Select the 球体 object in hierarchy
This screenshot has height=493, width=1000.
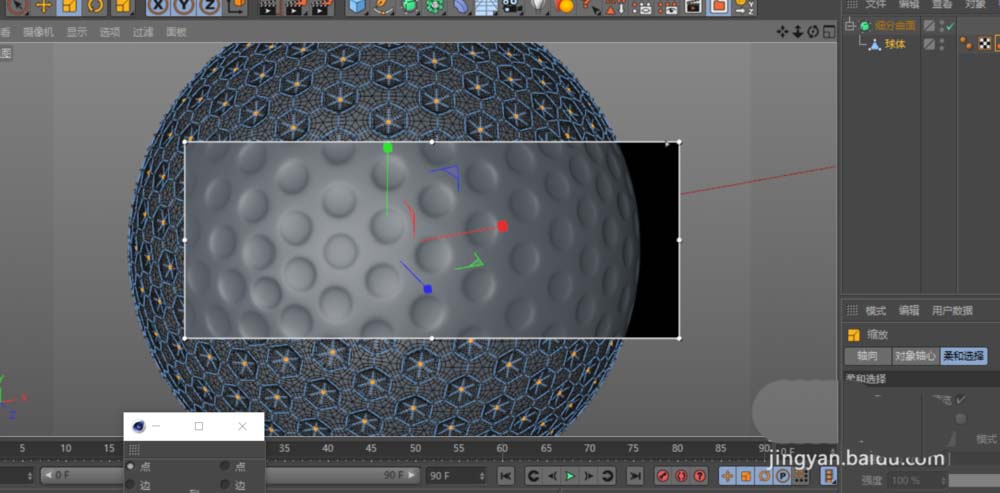coord(894,44)
